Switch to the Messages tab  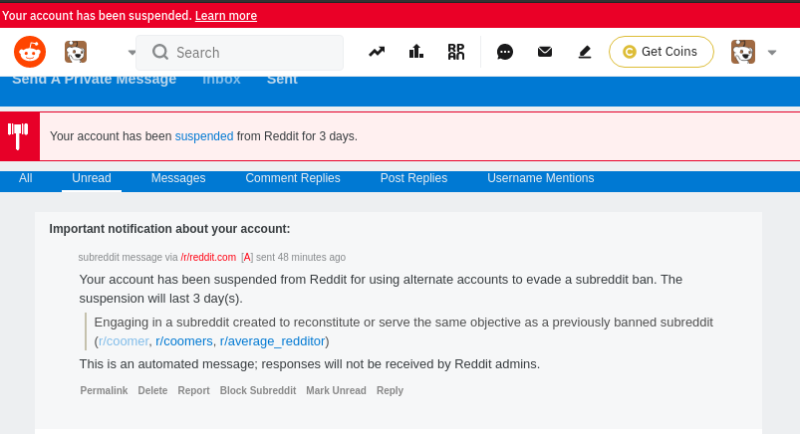[178, 178]
